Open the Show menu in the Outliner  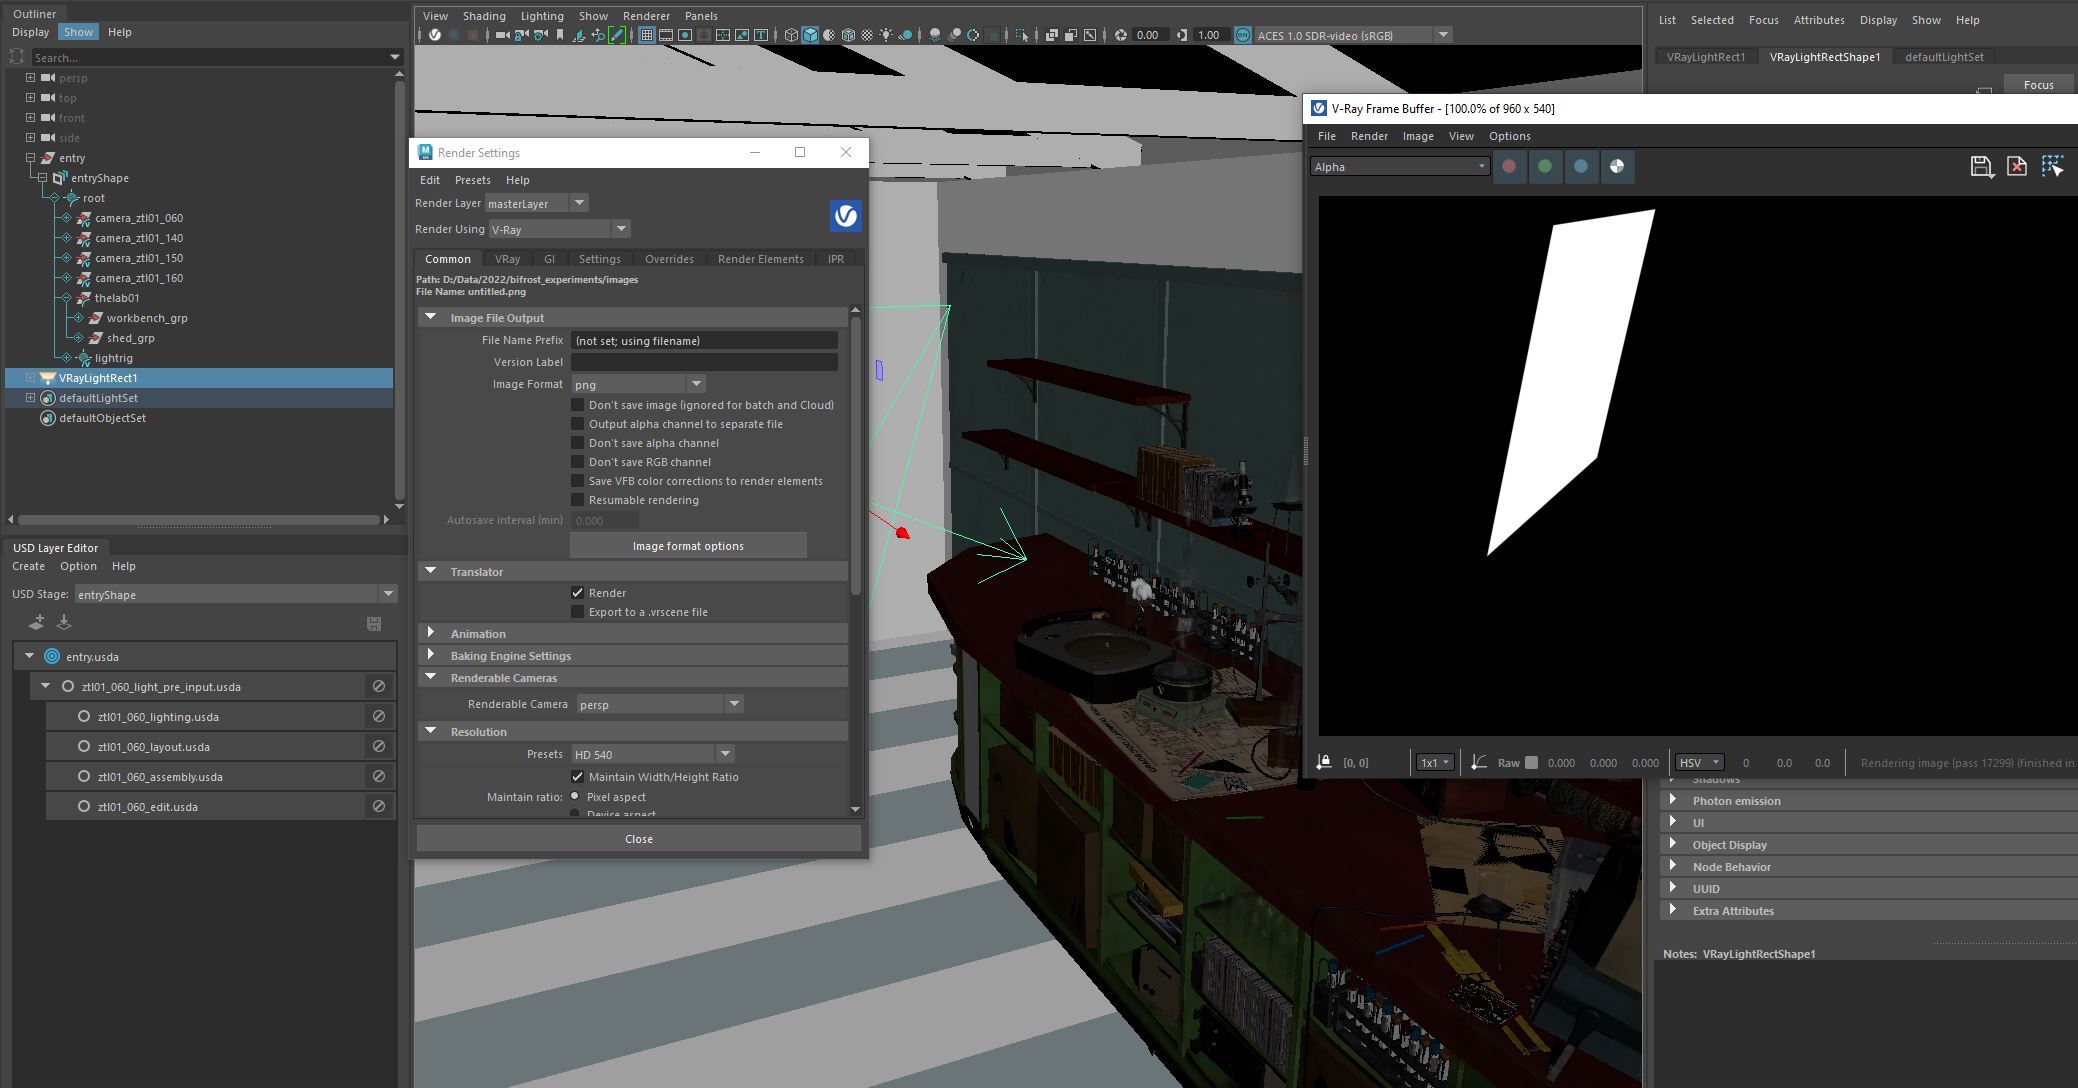pos(78,32)
